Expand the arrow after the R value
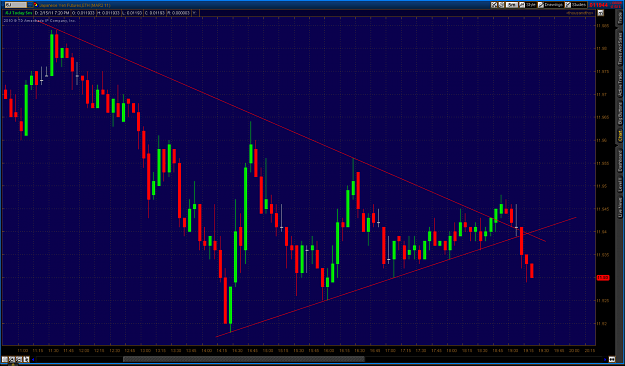This screenshot has width=625, height=366. [x=195, y=13]
